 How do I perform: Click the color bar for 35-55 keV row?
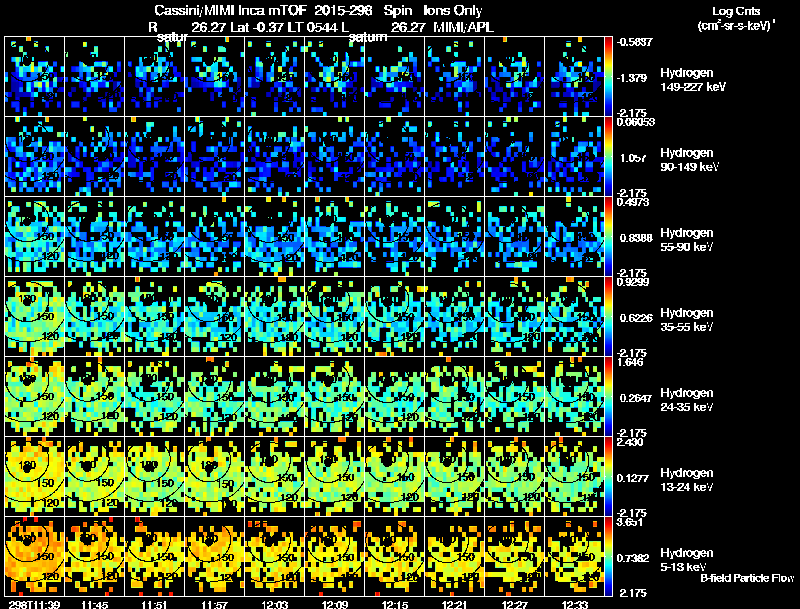point(608,316)
